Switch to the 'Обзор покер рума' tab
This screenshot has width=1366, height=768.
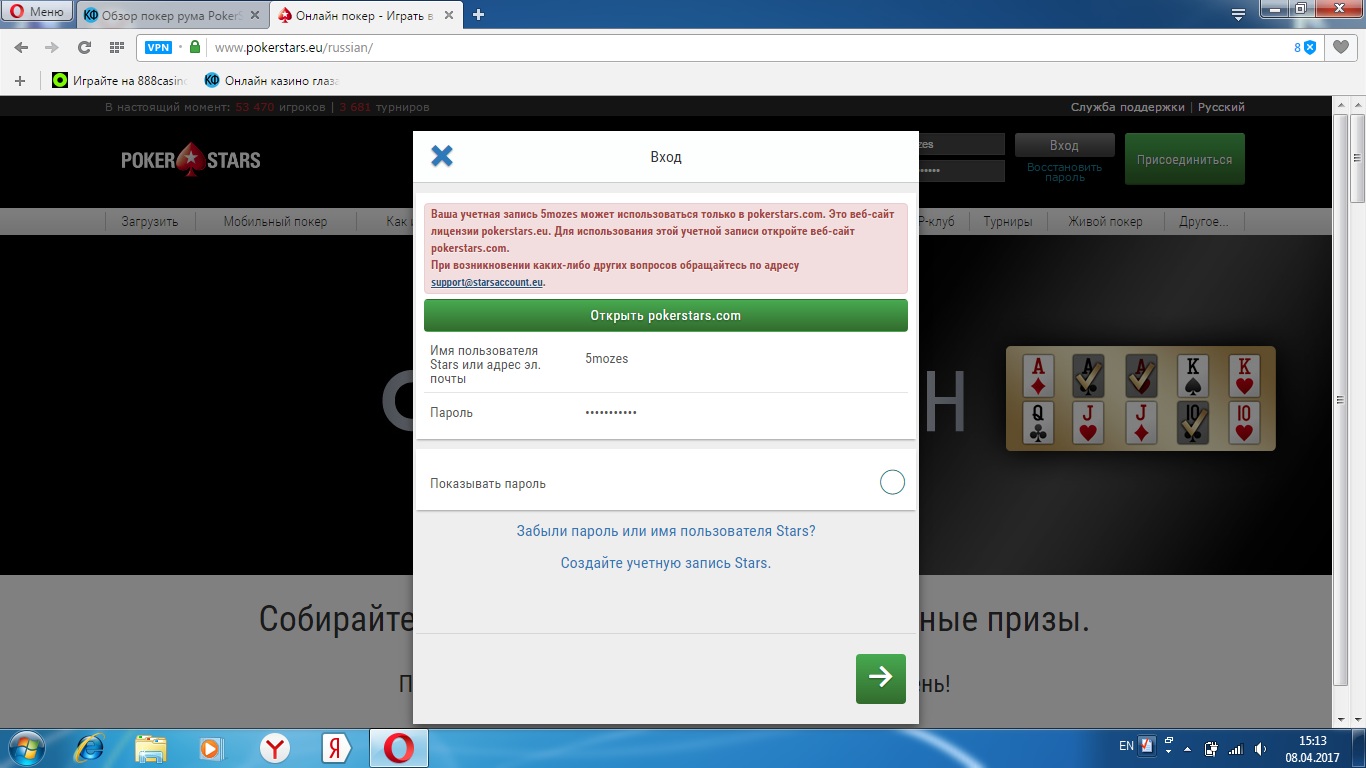tap(173, 14)
